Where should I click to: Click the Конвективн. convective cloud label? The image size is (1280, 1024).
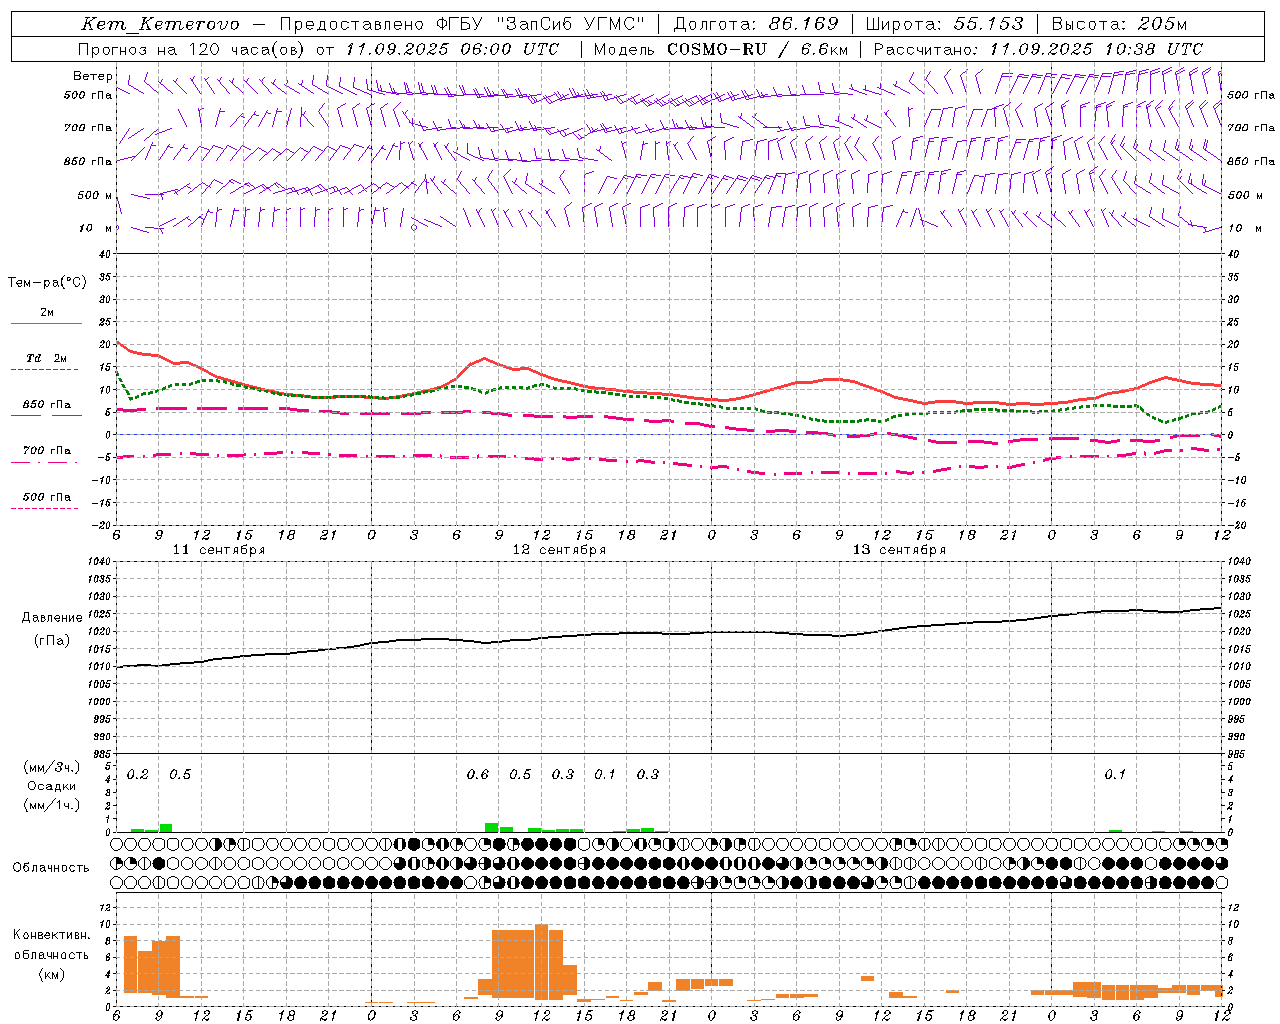(52, 935)
